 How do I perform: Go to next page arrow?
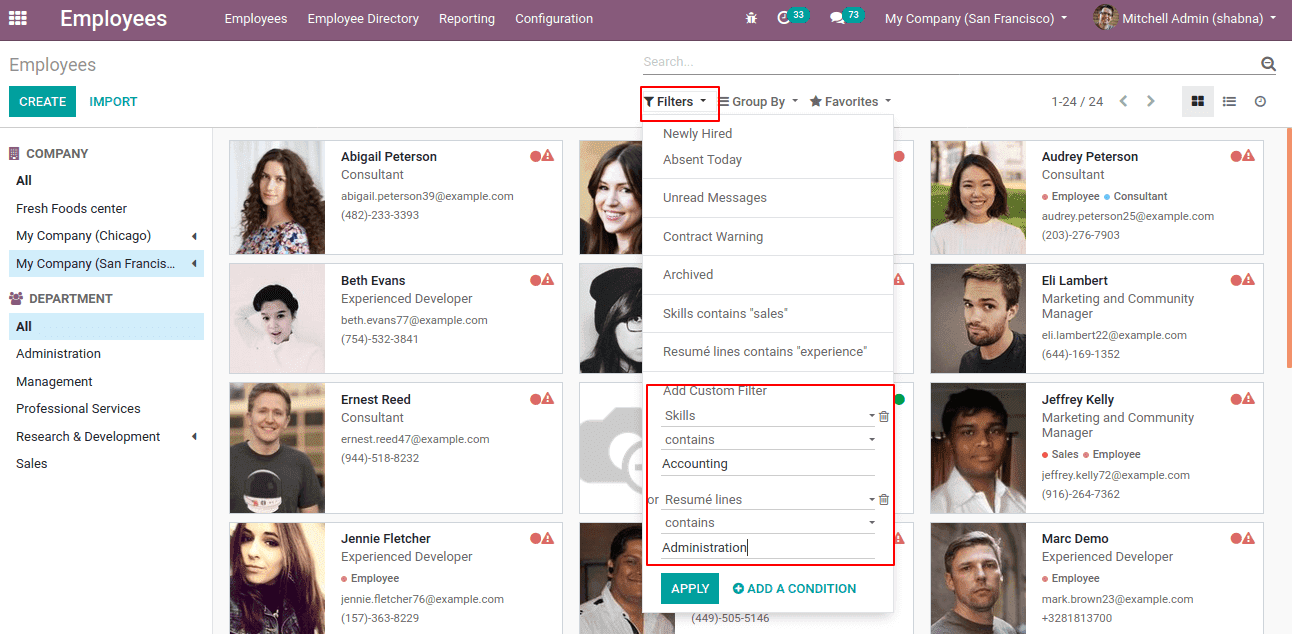tap(1151, 101)
